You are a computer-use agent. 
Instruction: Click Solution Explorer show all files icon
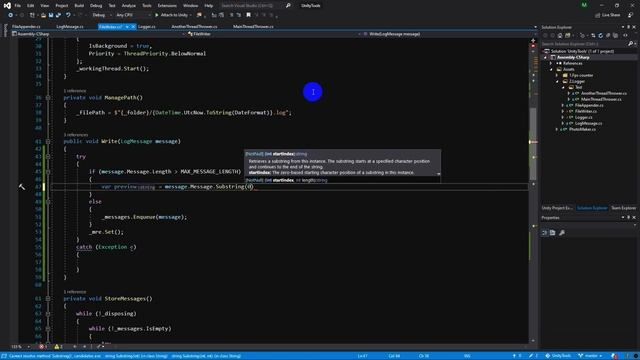coord(615,36)
